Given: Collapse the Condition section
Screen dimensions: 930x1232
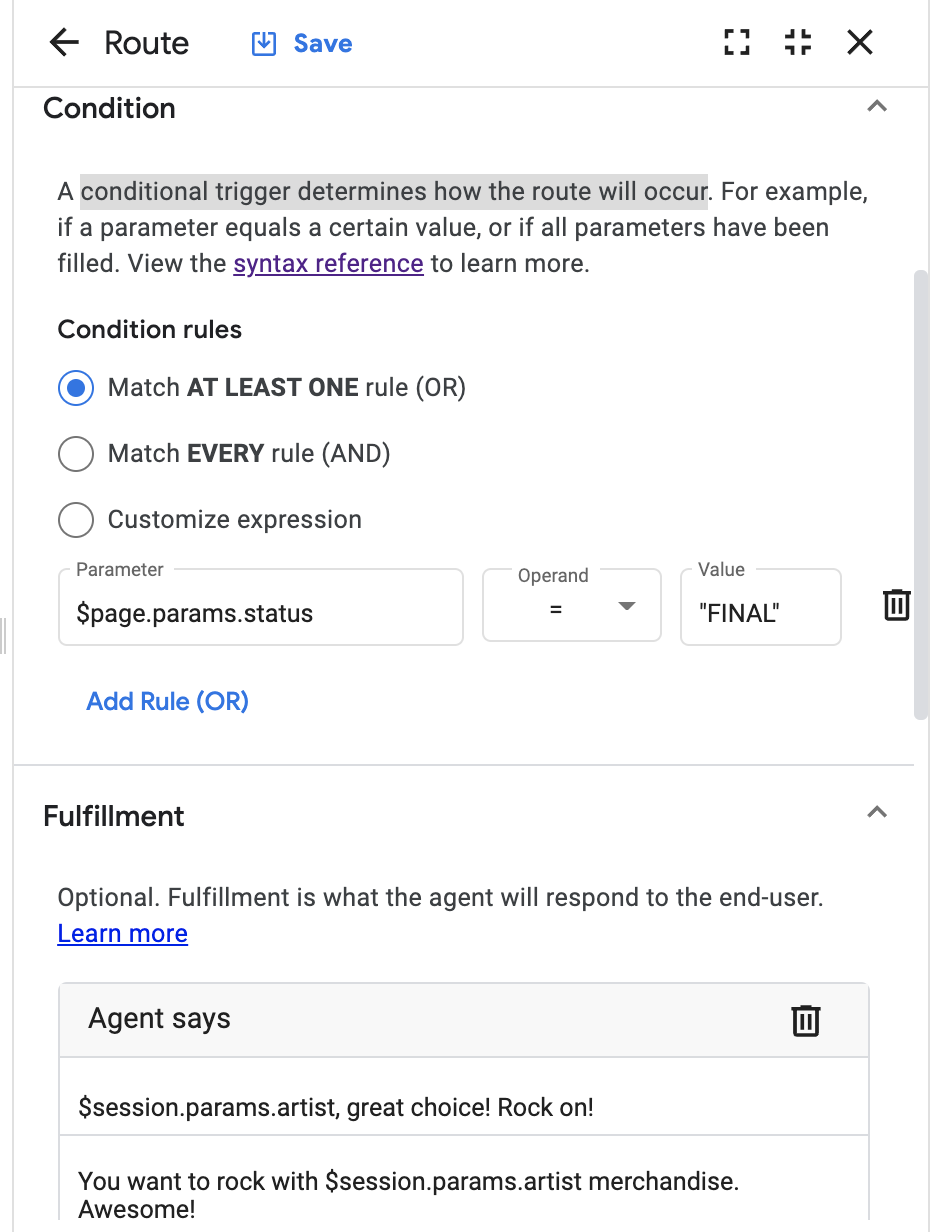Looking at the screenshot, I should point(877,107).
